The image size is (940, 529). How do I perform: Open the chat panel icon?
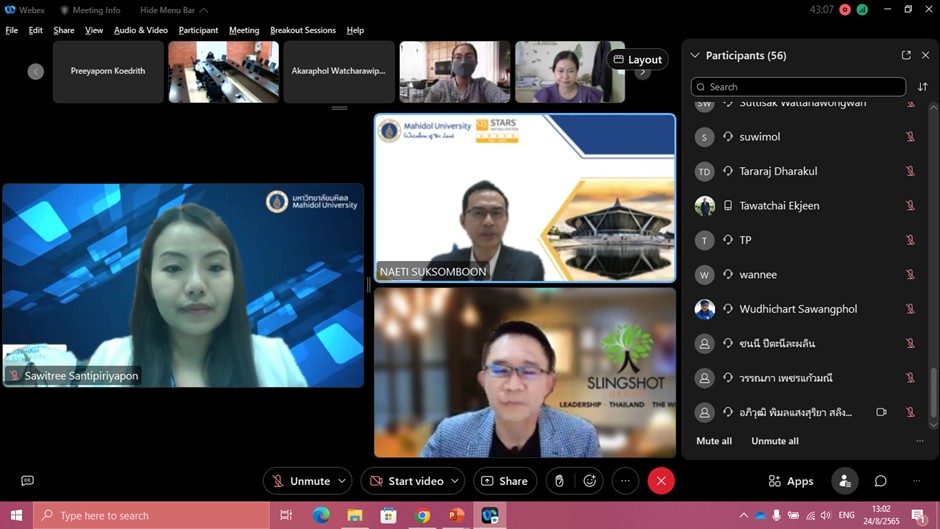(x=880, y=481)
